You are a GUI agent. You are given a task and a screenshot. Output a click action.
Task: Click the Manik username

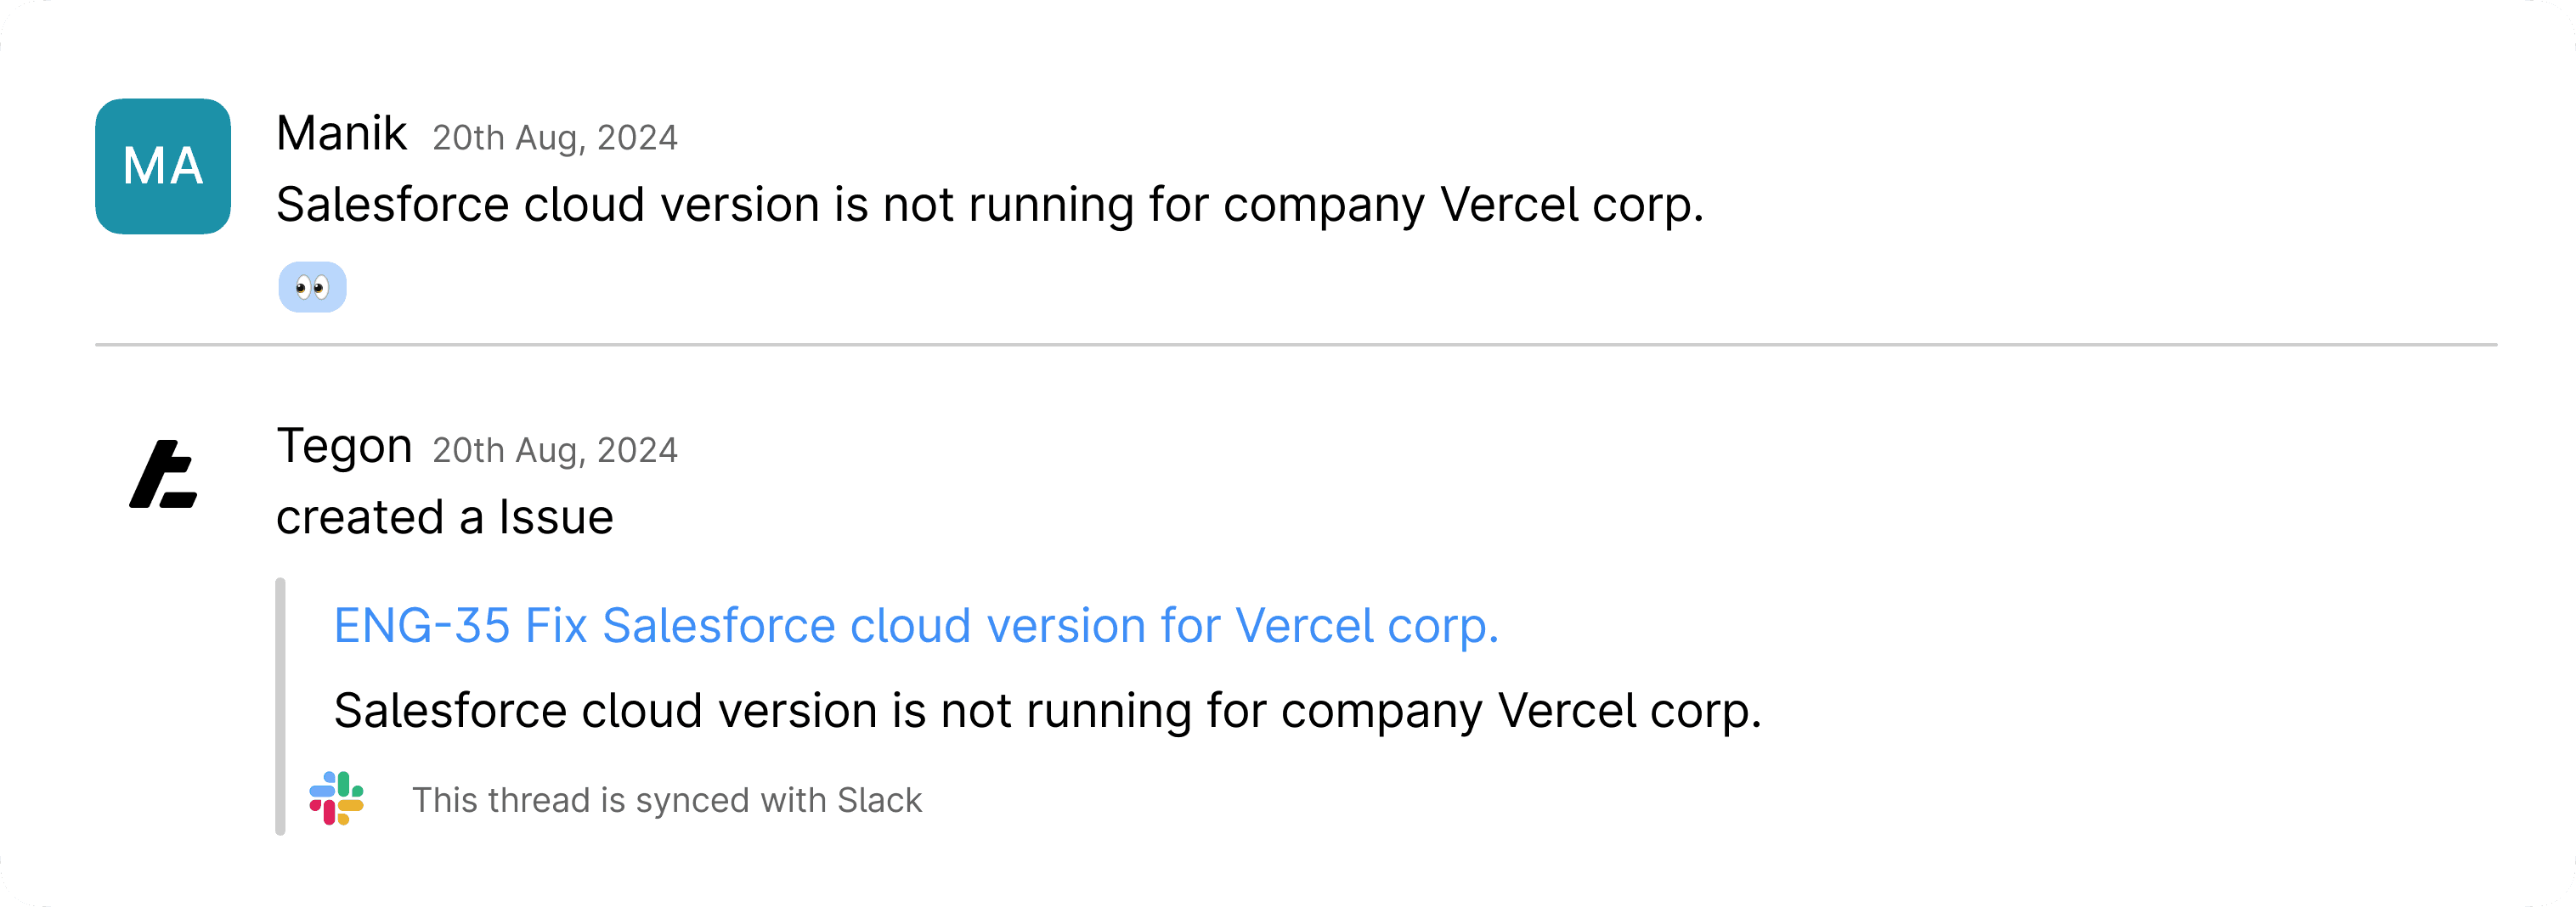(x=341, y=133)
